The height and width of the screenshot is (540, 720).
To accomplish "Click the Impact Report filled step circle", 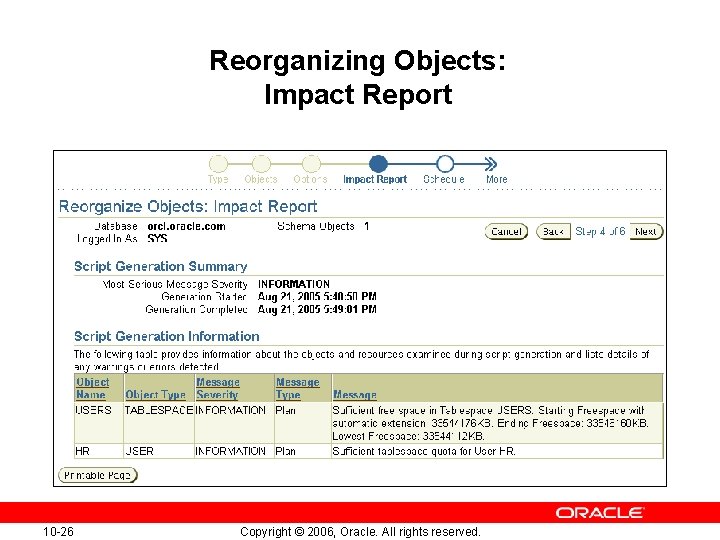I will pyautogui.click(x=378, y=163).
